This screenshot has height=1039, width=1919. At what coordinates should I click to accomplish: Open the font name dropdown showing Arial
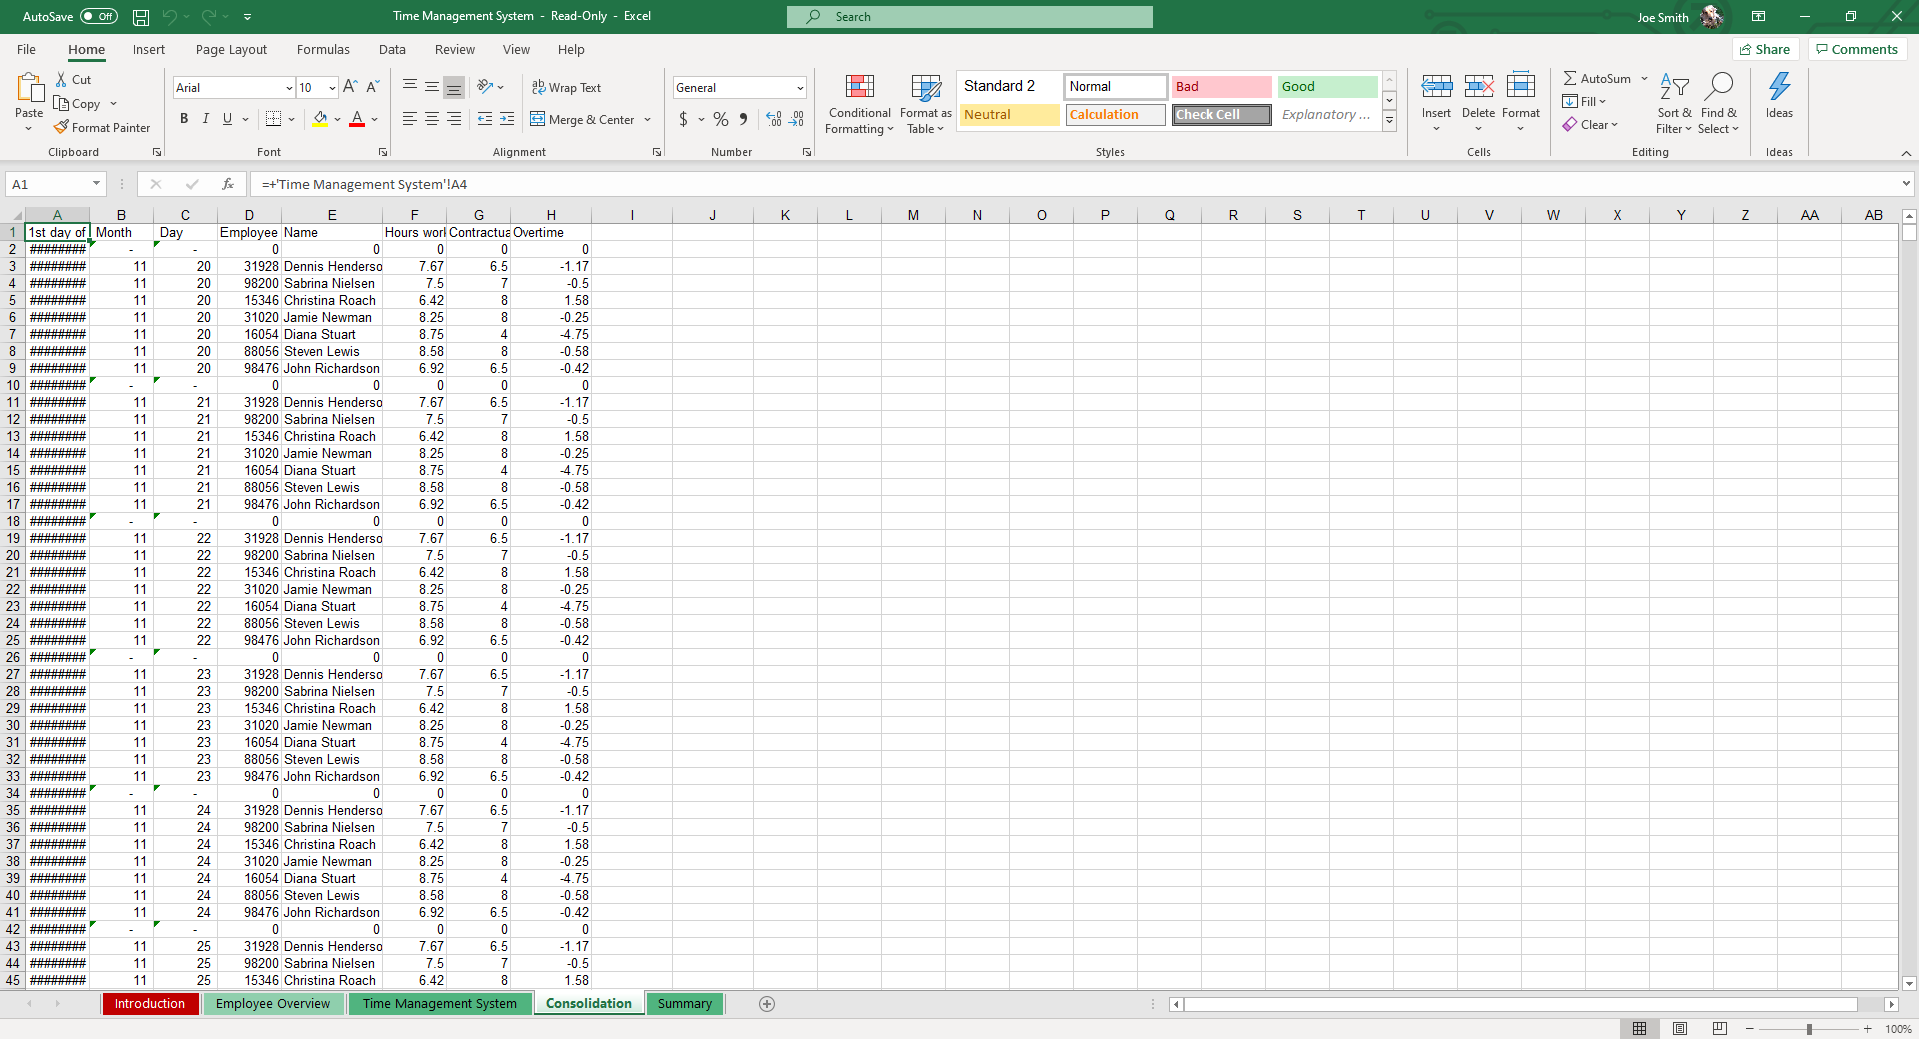289,88
